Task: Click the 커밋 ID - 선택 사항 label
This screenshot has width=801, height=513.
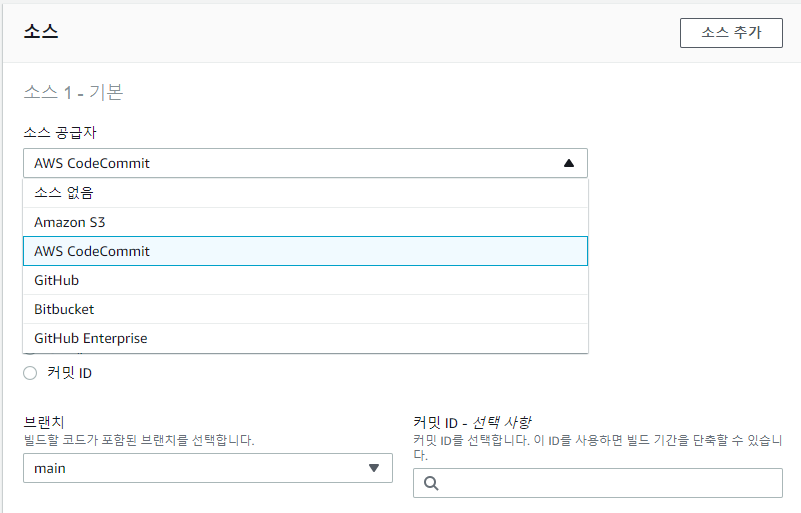Action: 472,423
